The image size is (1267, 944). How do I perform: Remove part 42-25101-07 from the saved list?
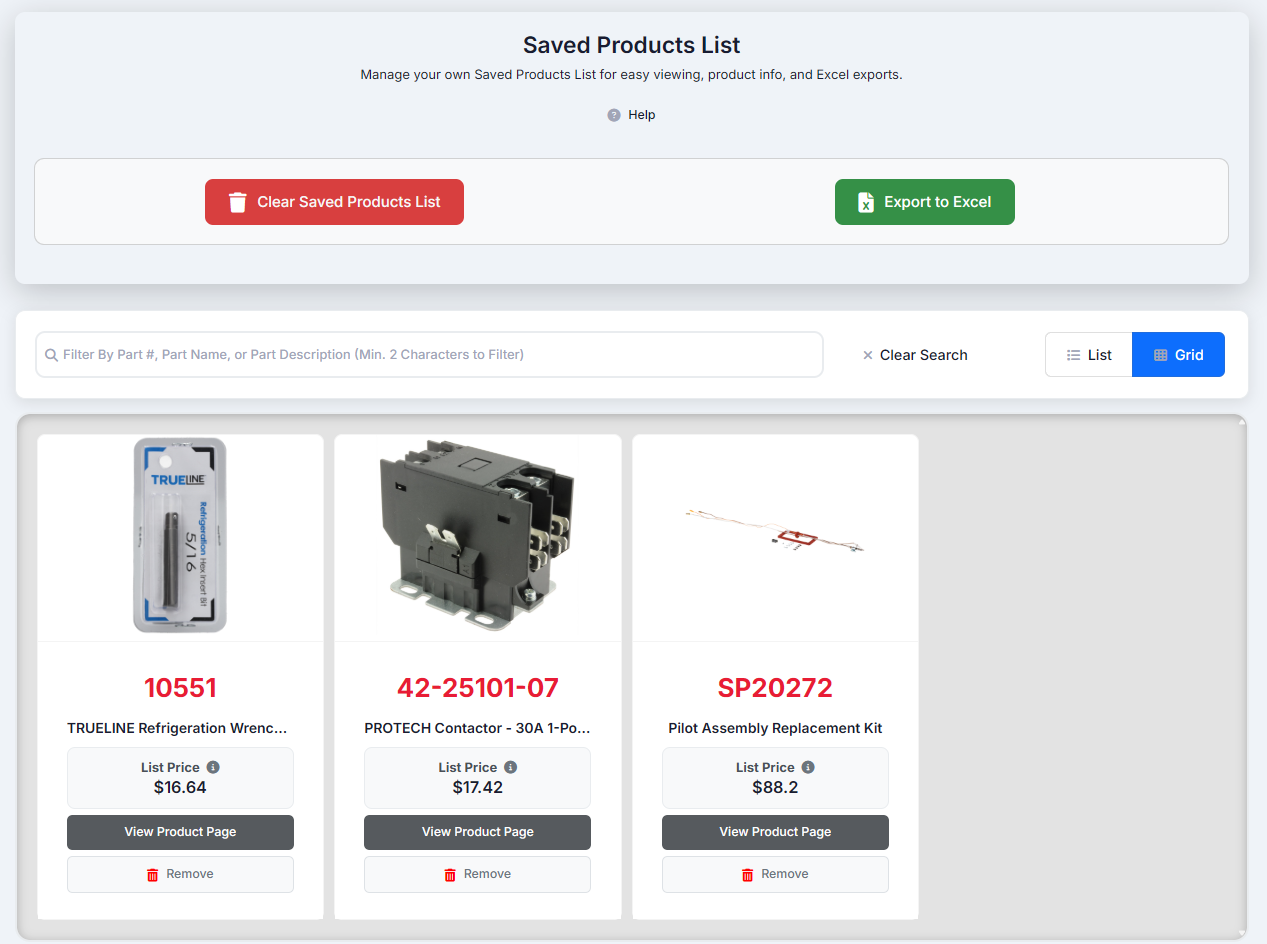click(x=478, y=874)
